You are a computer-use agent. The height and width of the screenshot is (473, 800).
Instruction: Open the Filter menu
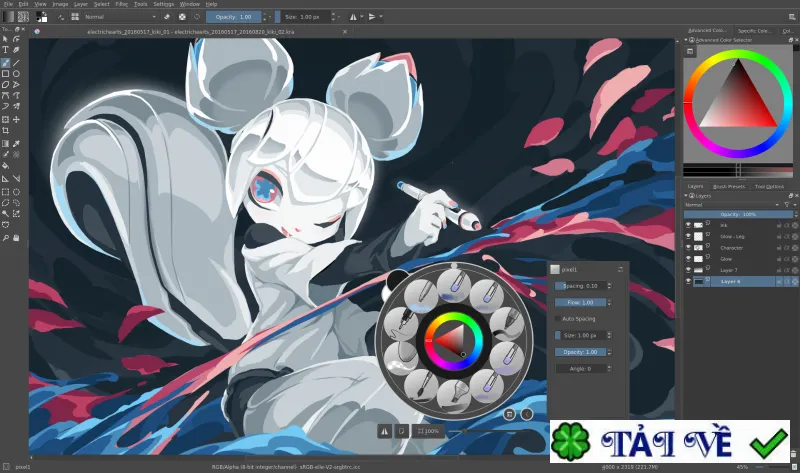(x=121, y=4)
